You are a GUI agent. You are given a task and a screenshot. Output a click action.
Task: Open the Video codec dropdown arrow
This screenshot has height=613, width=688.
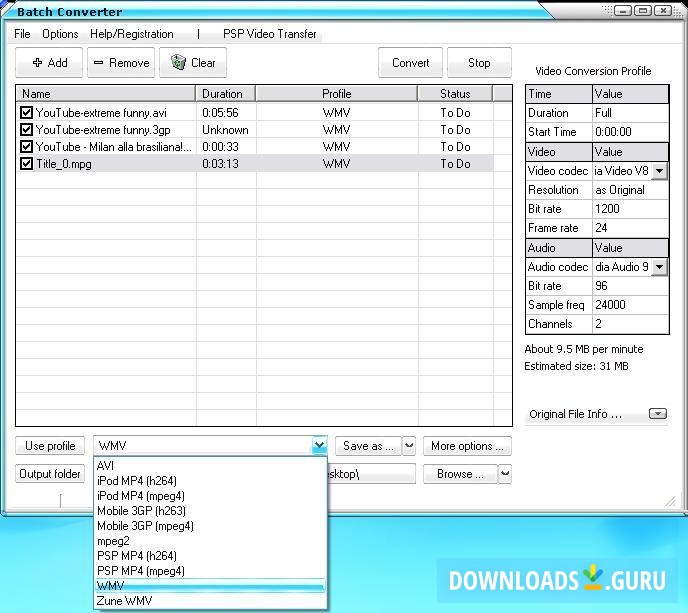pyautogui.click(x=659, y=171)
